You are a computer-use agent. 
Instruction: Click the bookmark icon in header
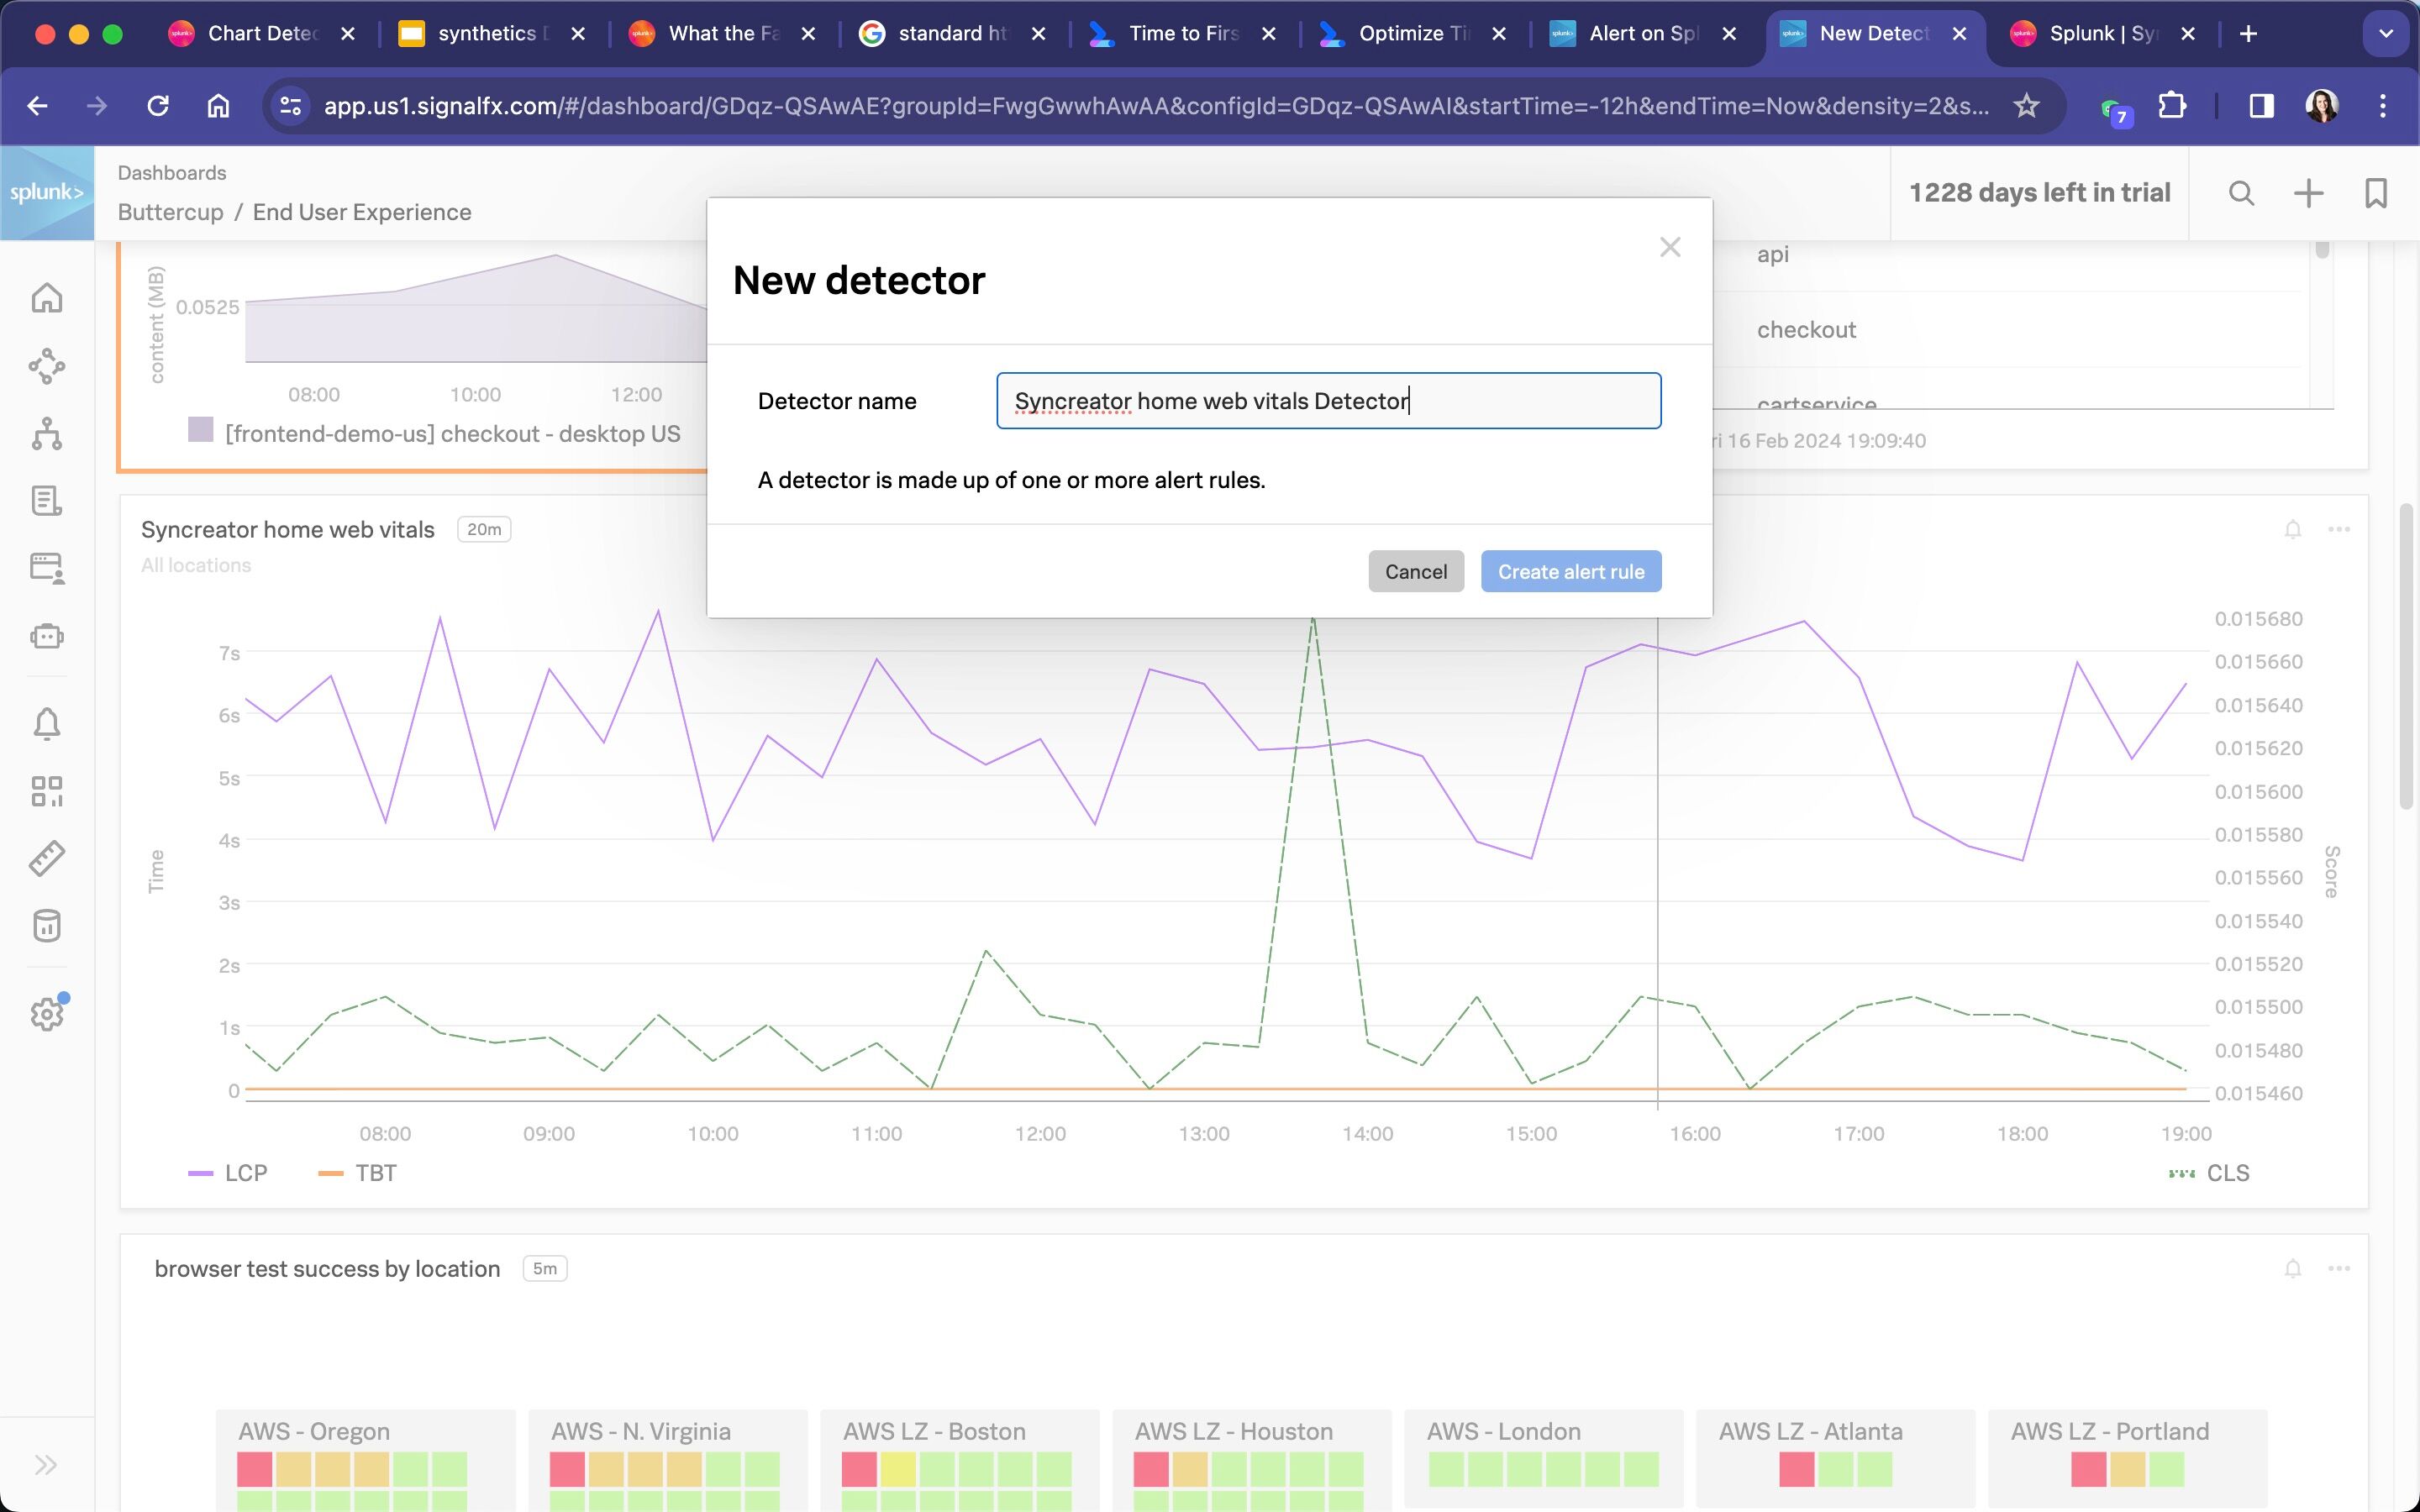pos(2375,193)
